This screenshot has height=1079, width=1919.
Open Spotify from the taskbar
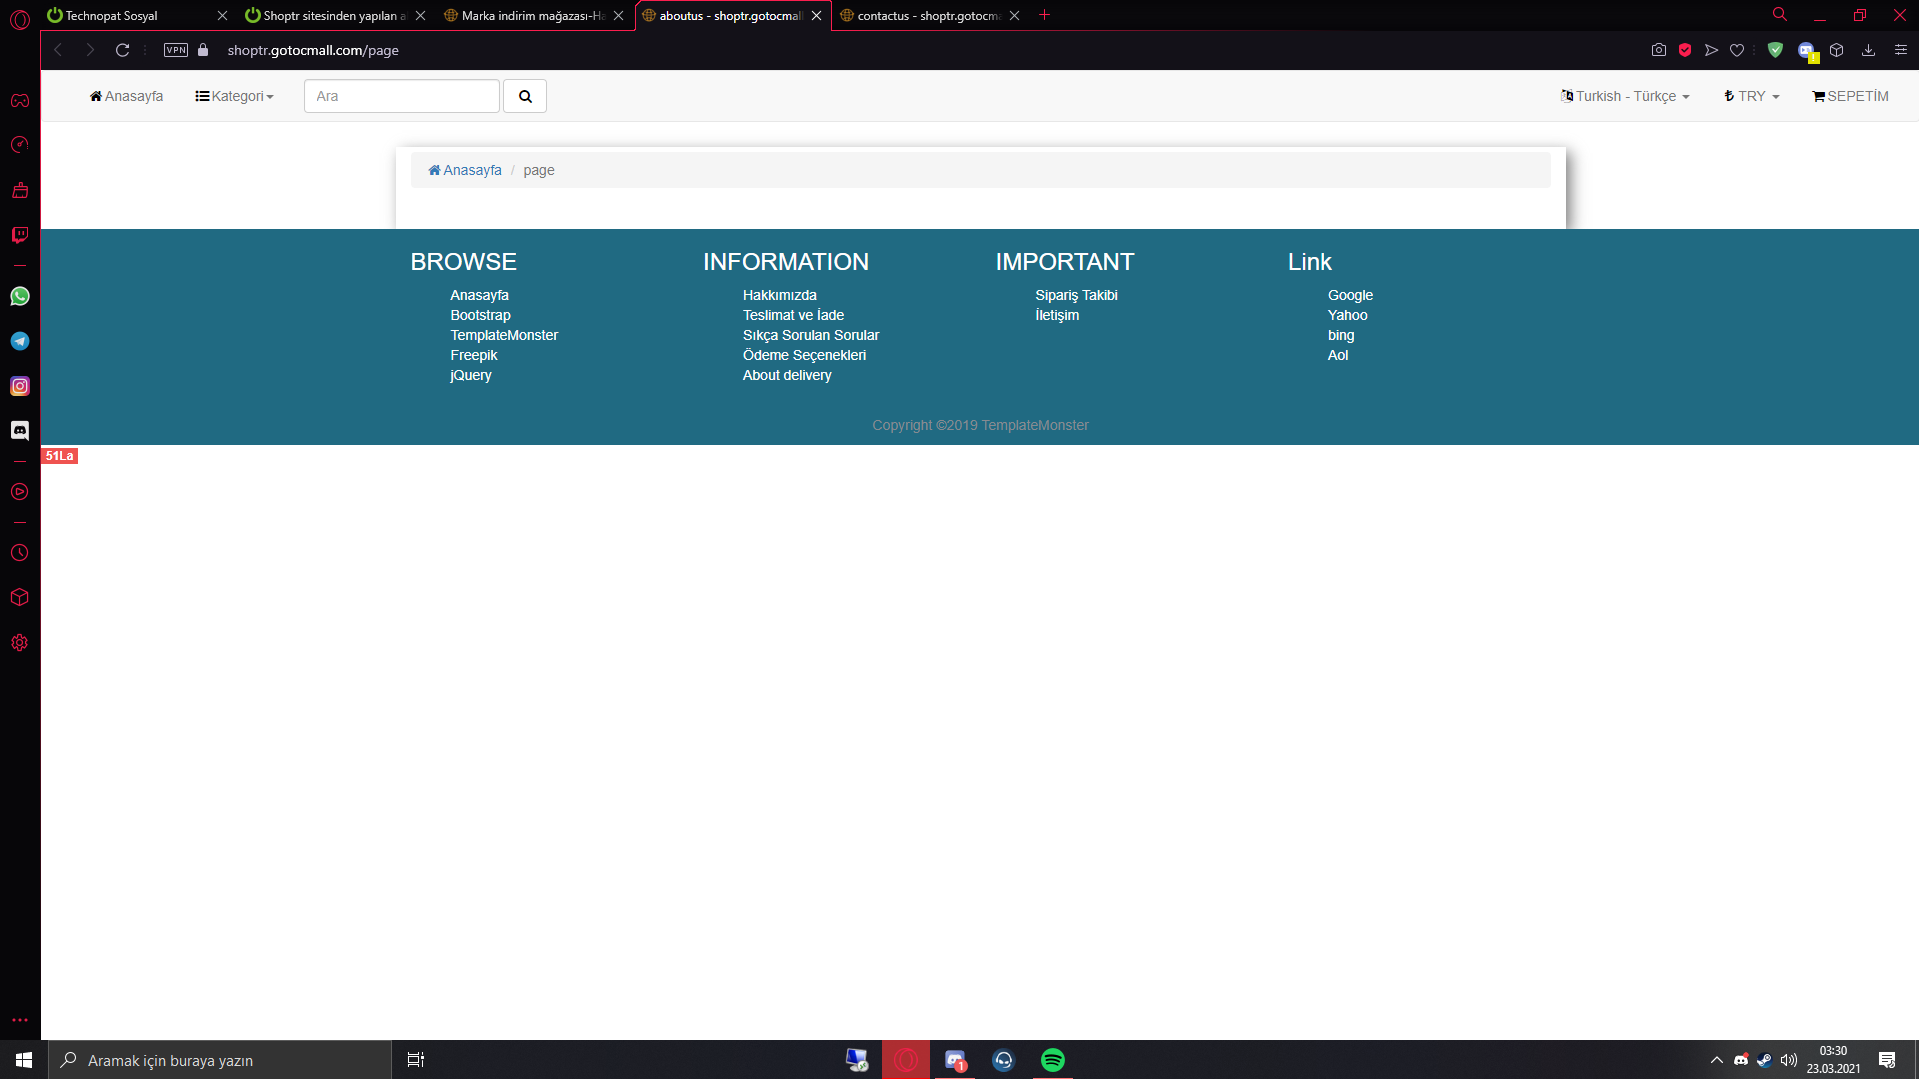[x=1053, y=1060]
